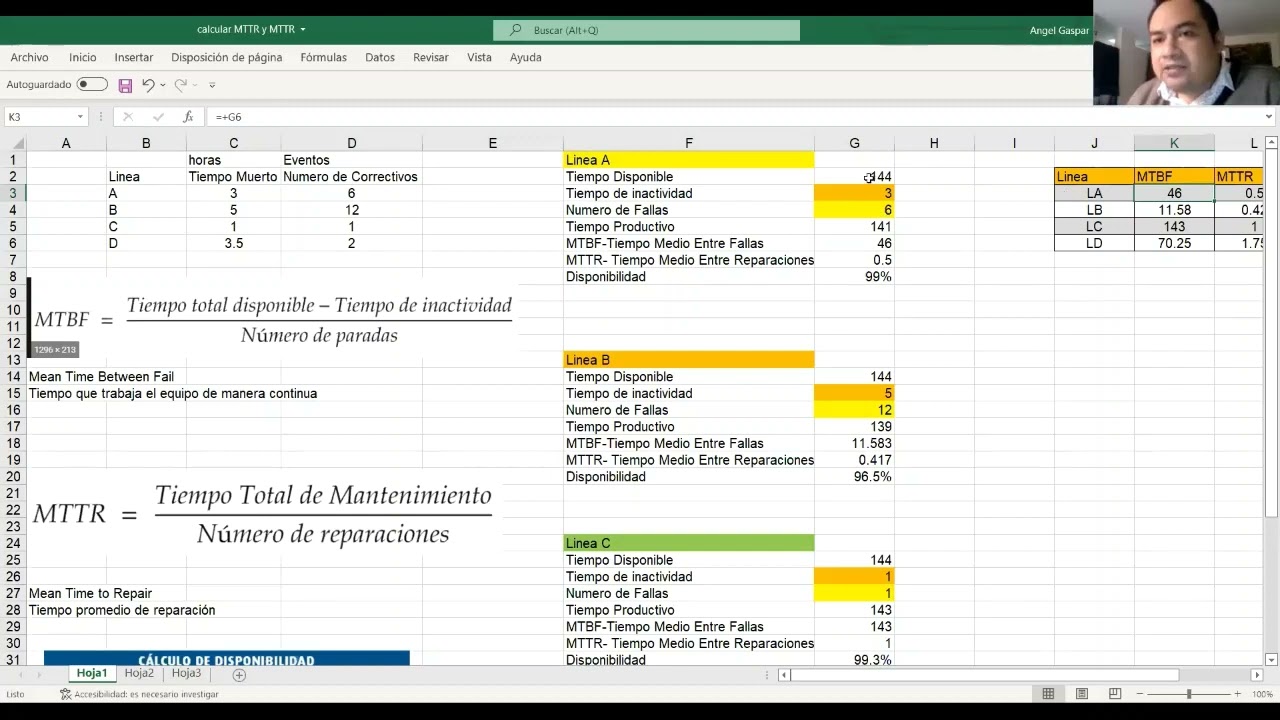
Task: Open the Revisar ribbon tab
Action: [431, 58]
